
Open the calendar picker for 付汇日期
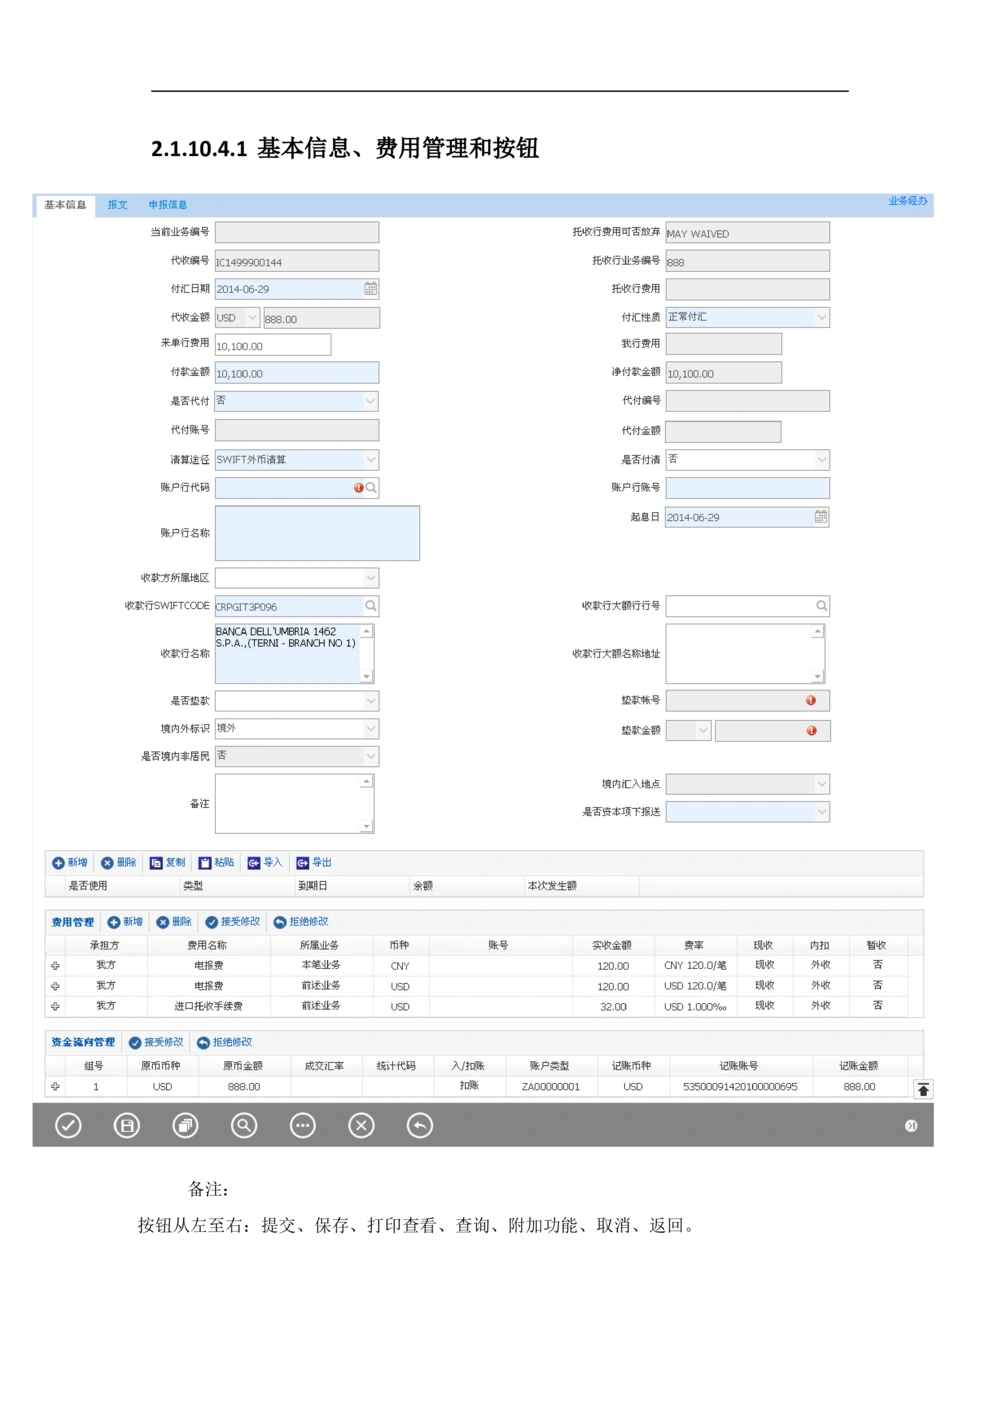click(x=370, y=289)
